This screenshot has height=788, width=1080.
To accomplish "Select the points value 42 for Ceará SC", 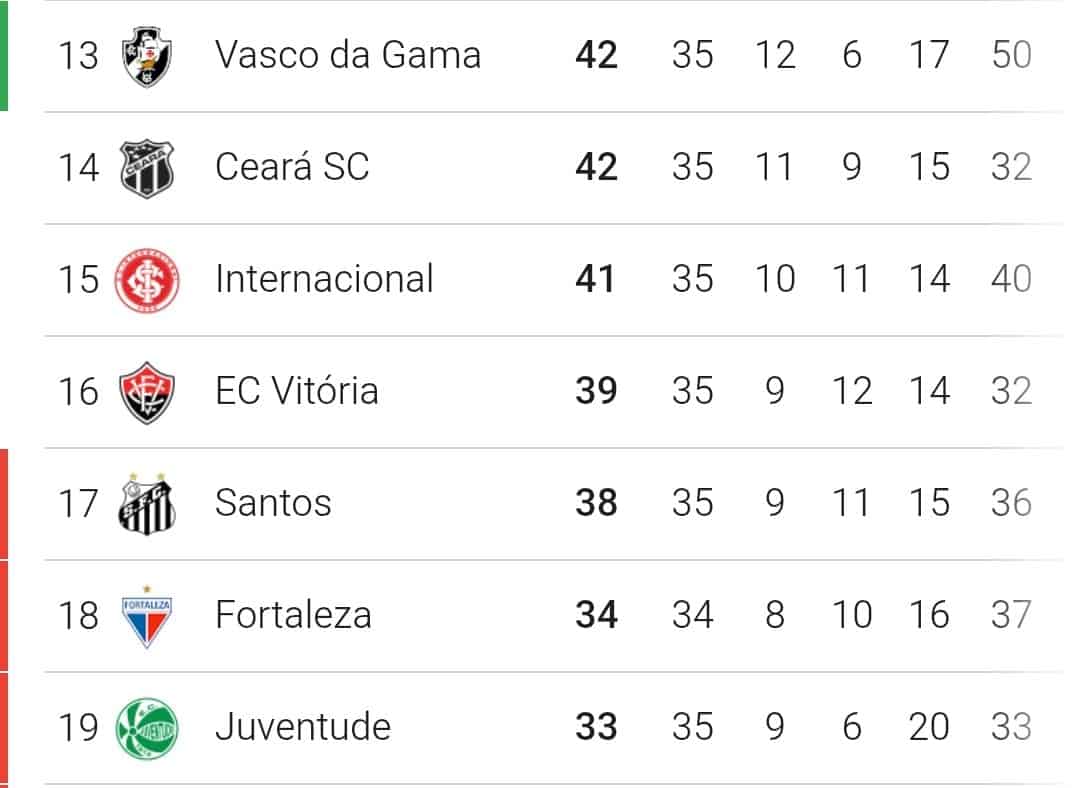I will [x=597, y=167].
